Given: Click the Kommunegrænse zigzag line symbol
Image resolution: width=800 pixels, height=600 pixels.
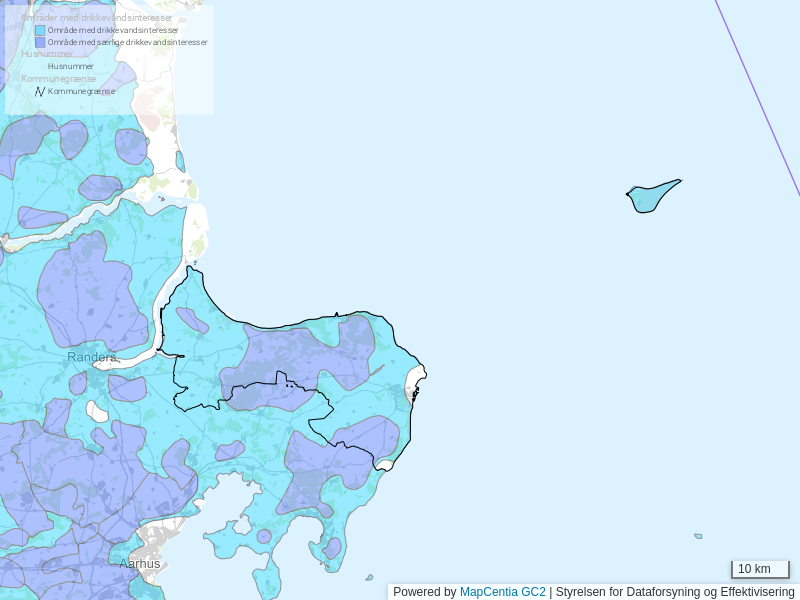Looking at the screenshot, I should (x=40, y=91).
